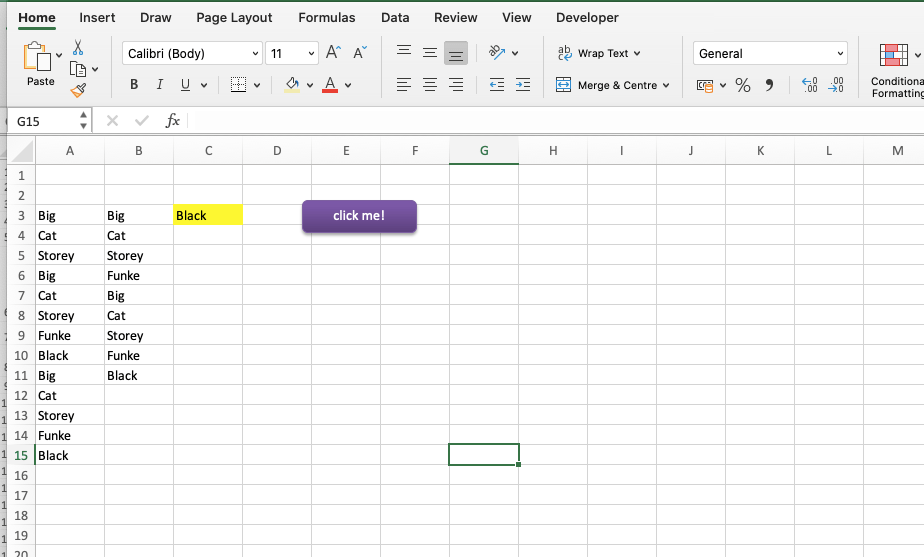
Task: Select the Format Painter brush icon
Action: coord(78,90)
